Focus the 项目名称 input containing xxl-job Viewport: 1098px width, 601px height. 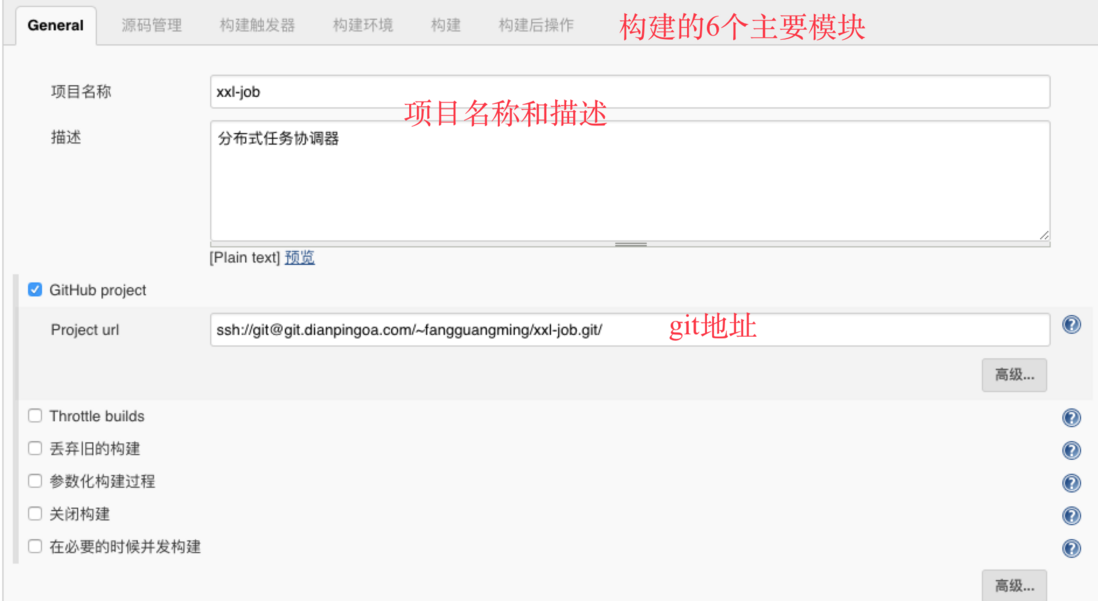coord(630,92)
